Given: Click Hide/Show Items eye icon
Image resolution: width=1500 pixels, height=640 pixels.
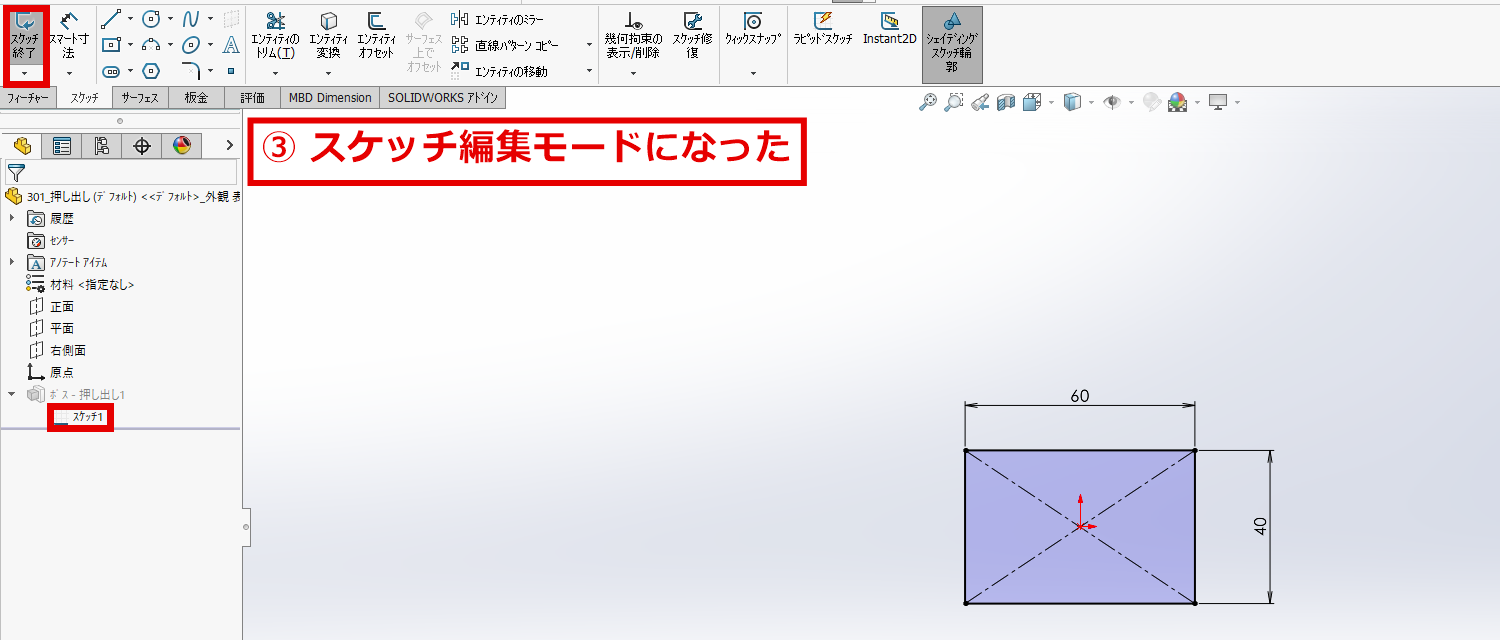Looking at the screenshot, I should (x=1111, y=102).
